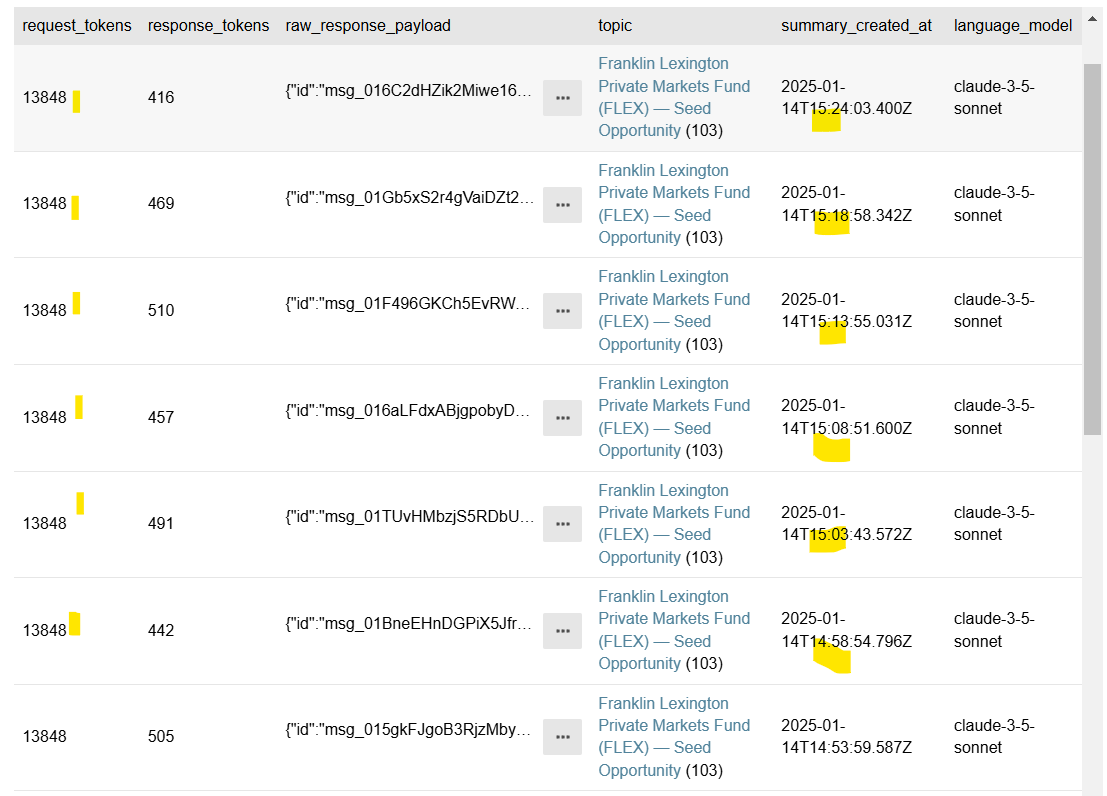Click claude-3-5-sonnet in the 505-token row
The height and width of the screenshot is (796, 1107).
[x=994, y=737]
